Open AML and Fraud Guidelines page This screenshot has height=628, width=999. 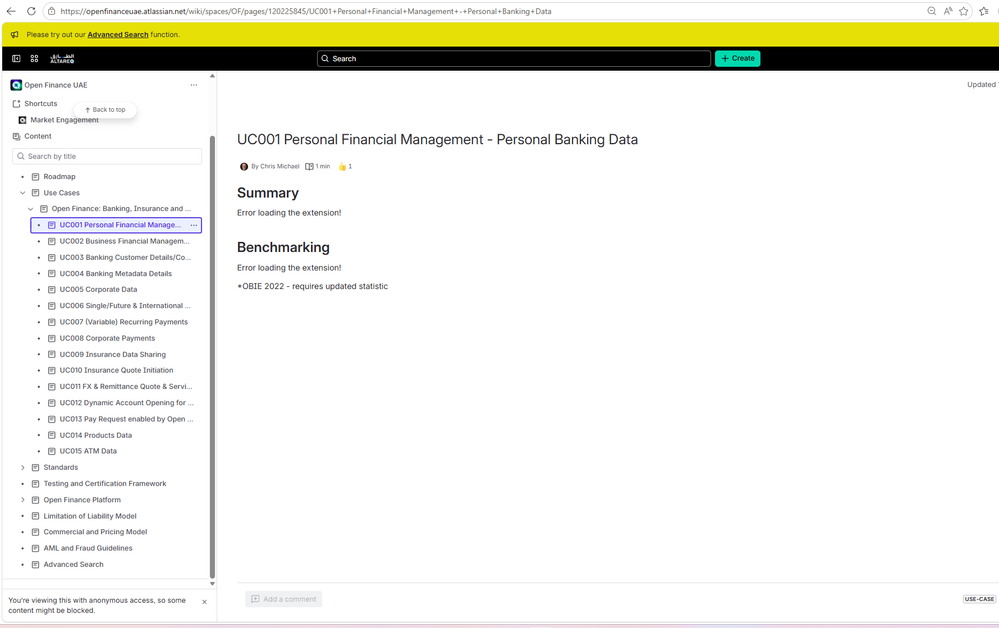tap(88, 548)
